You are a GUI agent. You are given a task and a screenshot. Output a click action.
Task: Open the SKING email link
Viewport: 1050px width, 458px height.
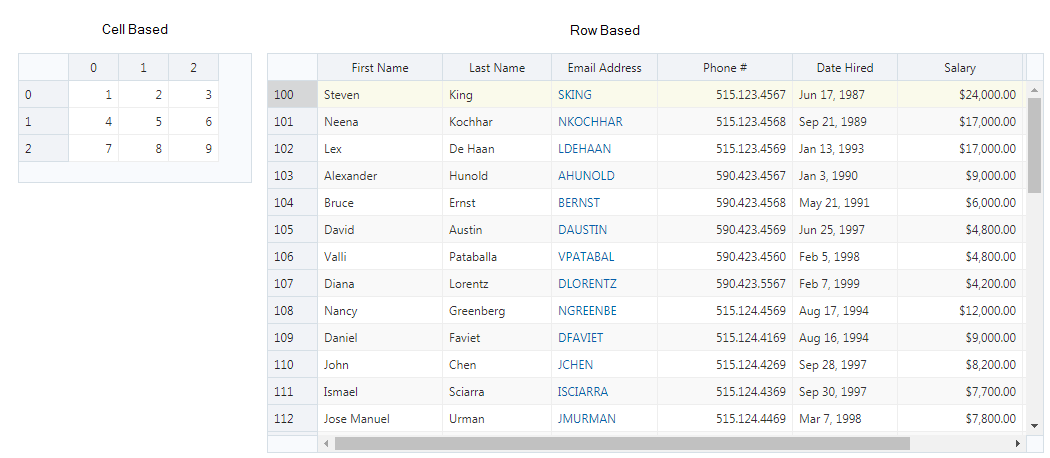click(x=575, y=95)
